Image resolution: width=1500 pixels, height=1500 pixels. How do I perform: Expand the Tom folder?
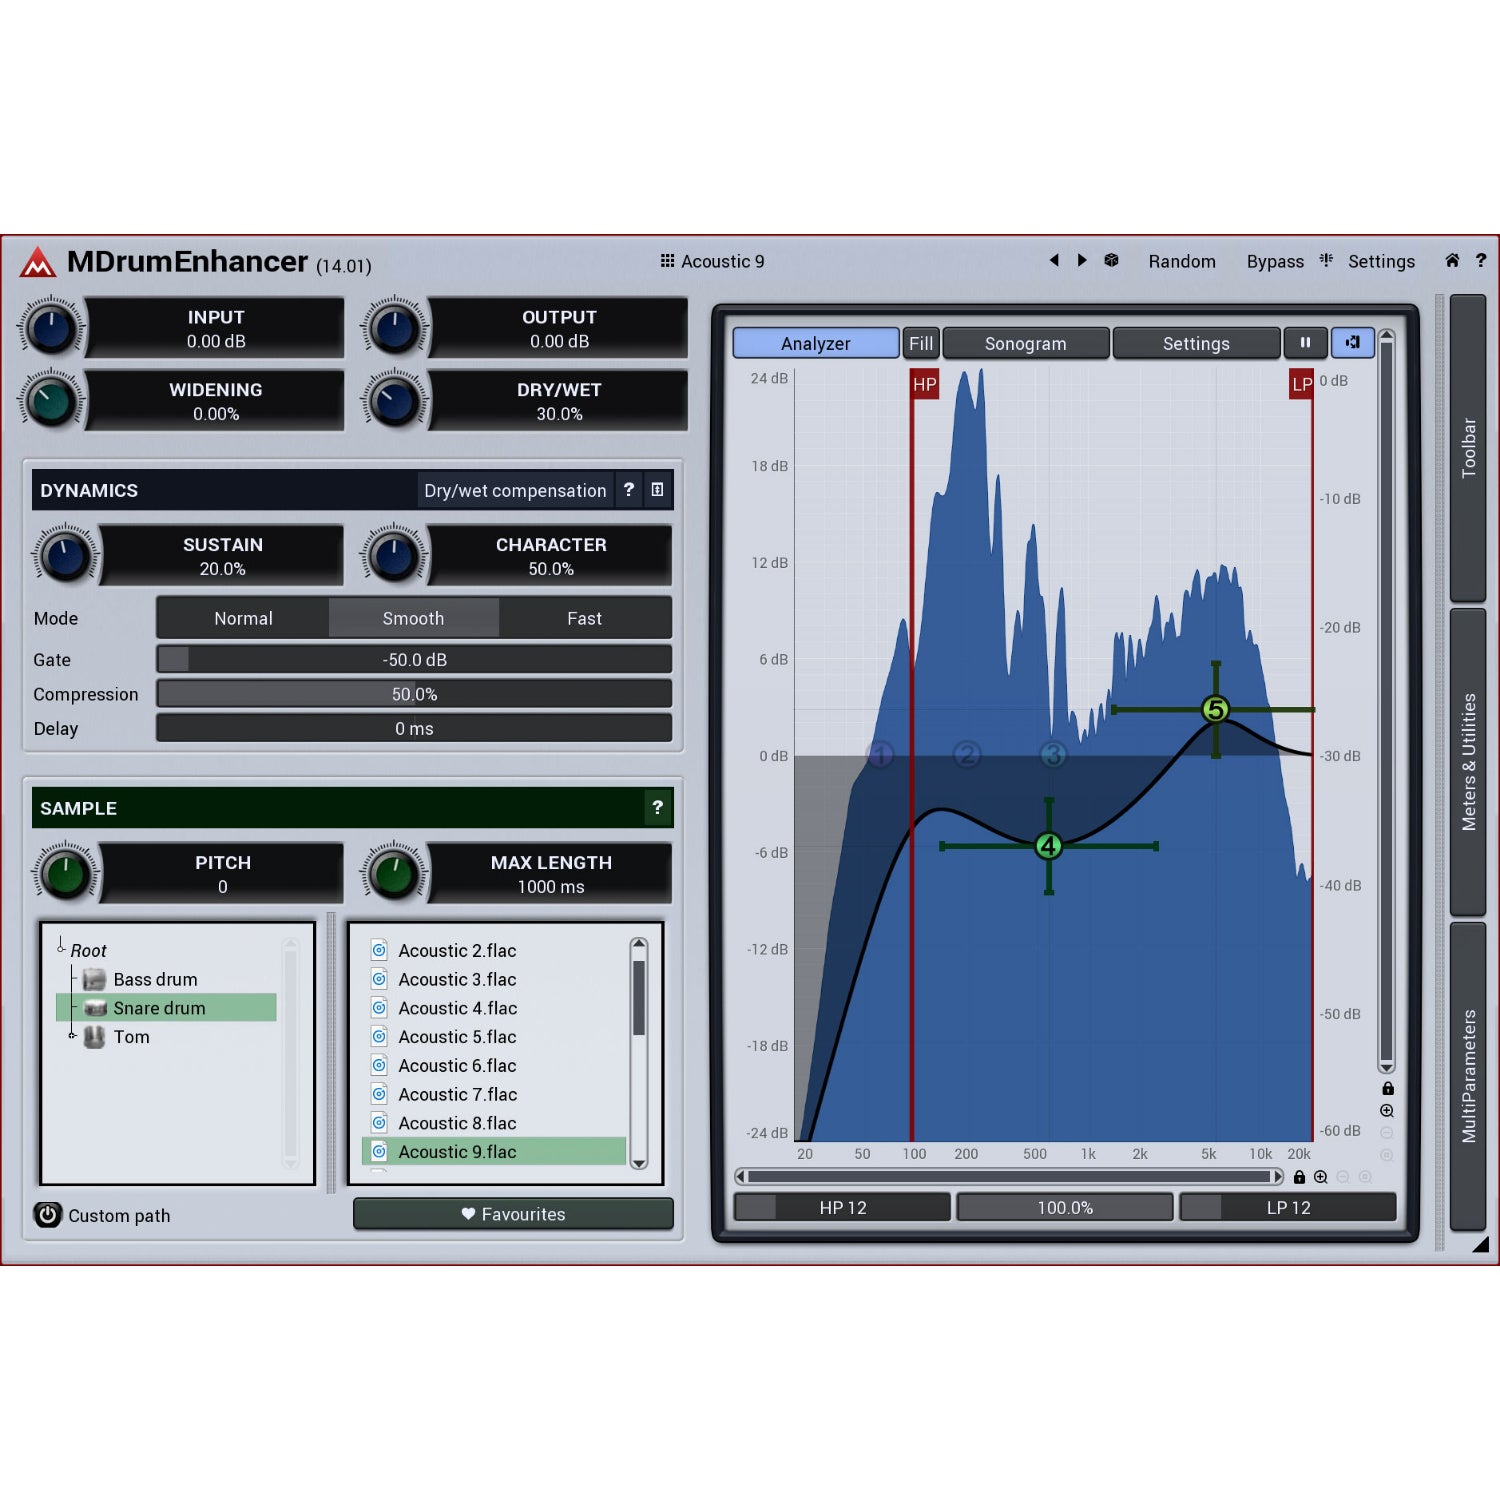[72, 1035]
